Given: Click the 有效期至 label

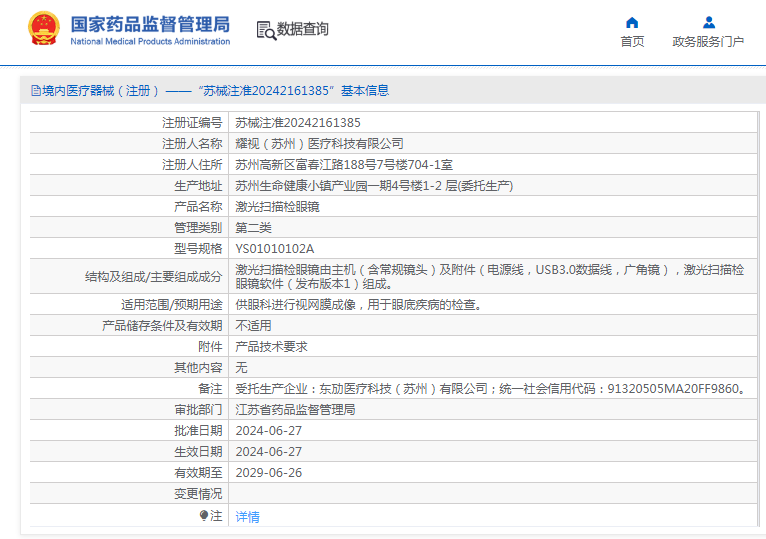Looking at the screenshot, I should point(198,473).
